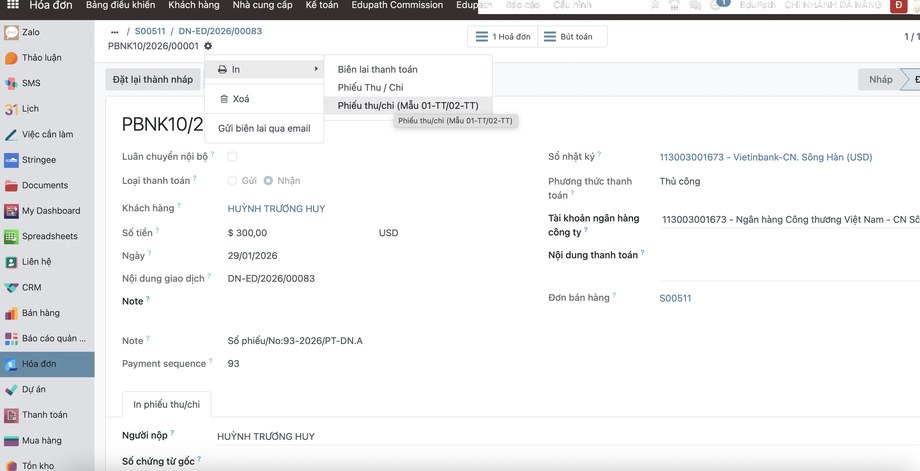Select the Gửi payment type radio

[x=232, y=181]
